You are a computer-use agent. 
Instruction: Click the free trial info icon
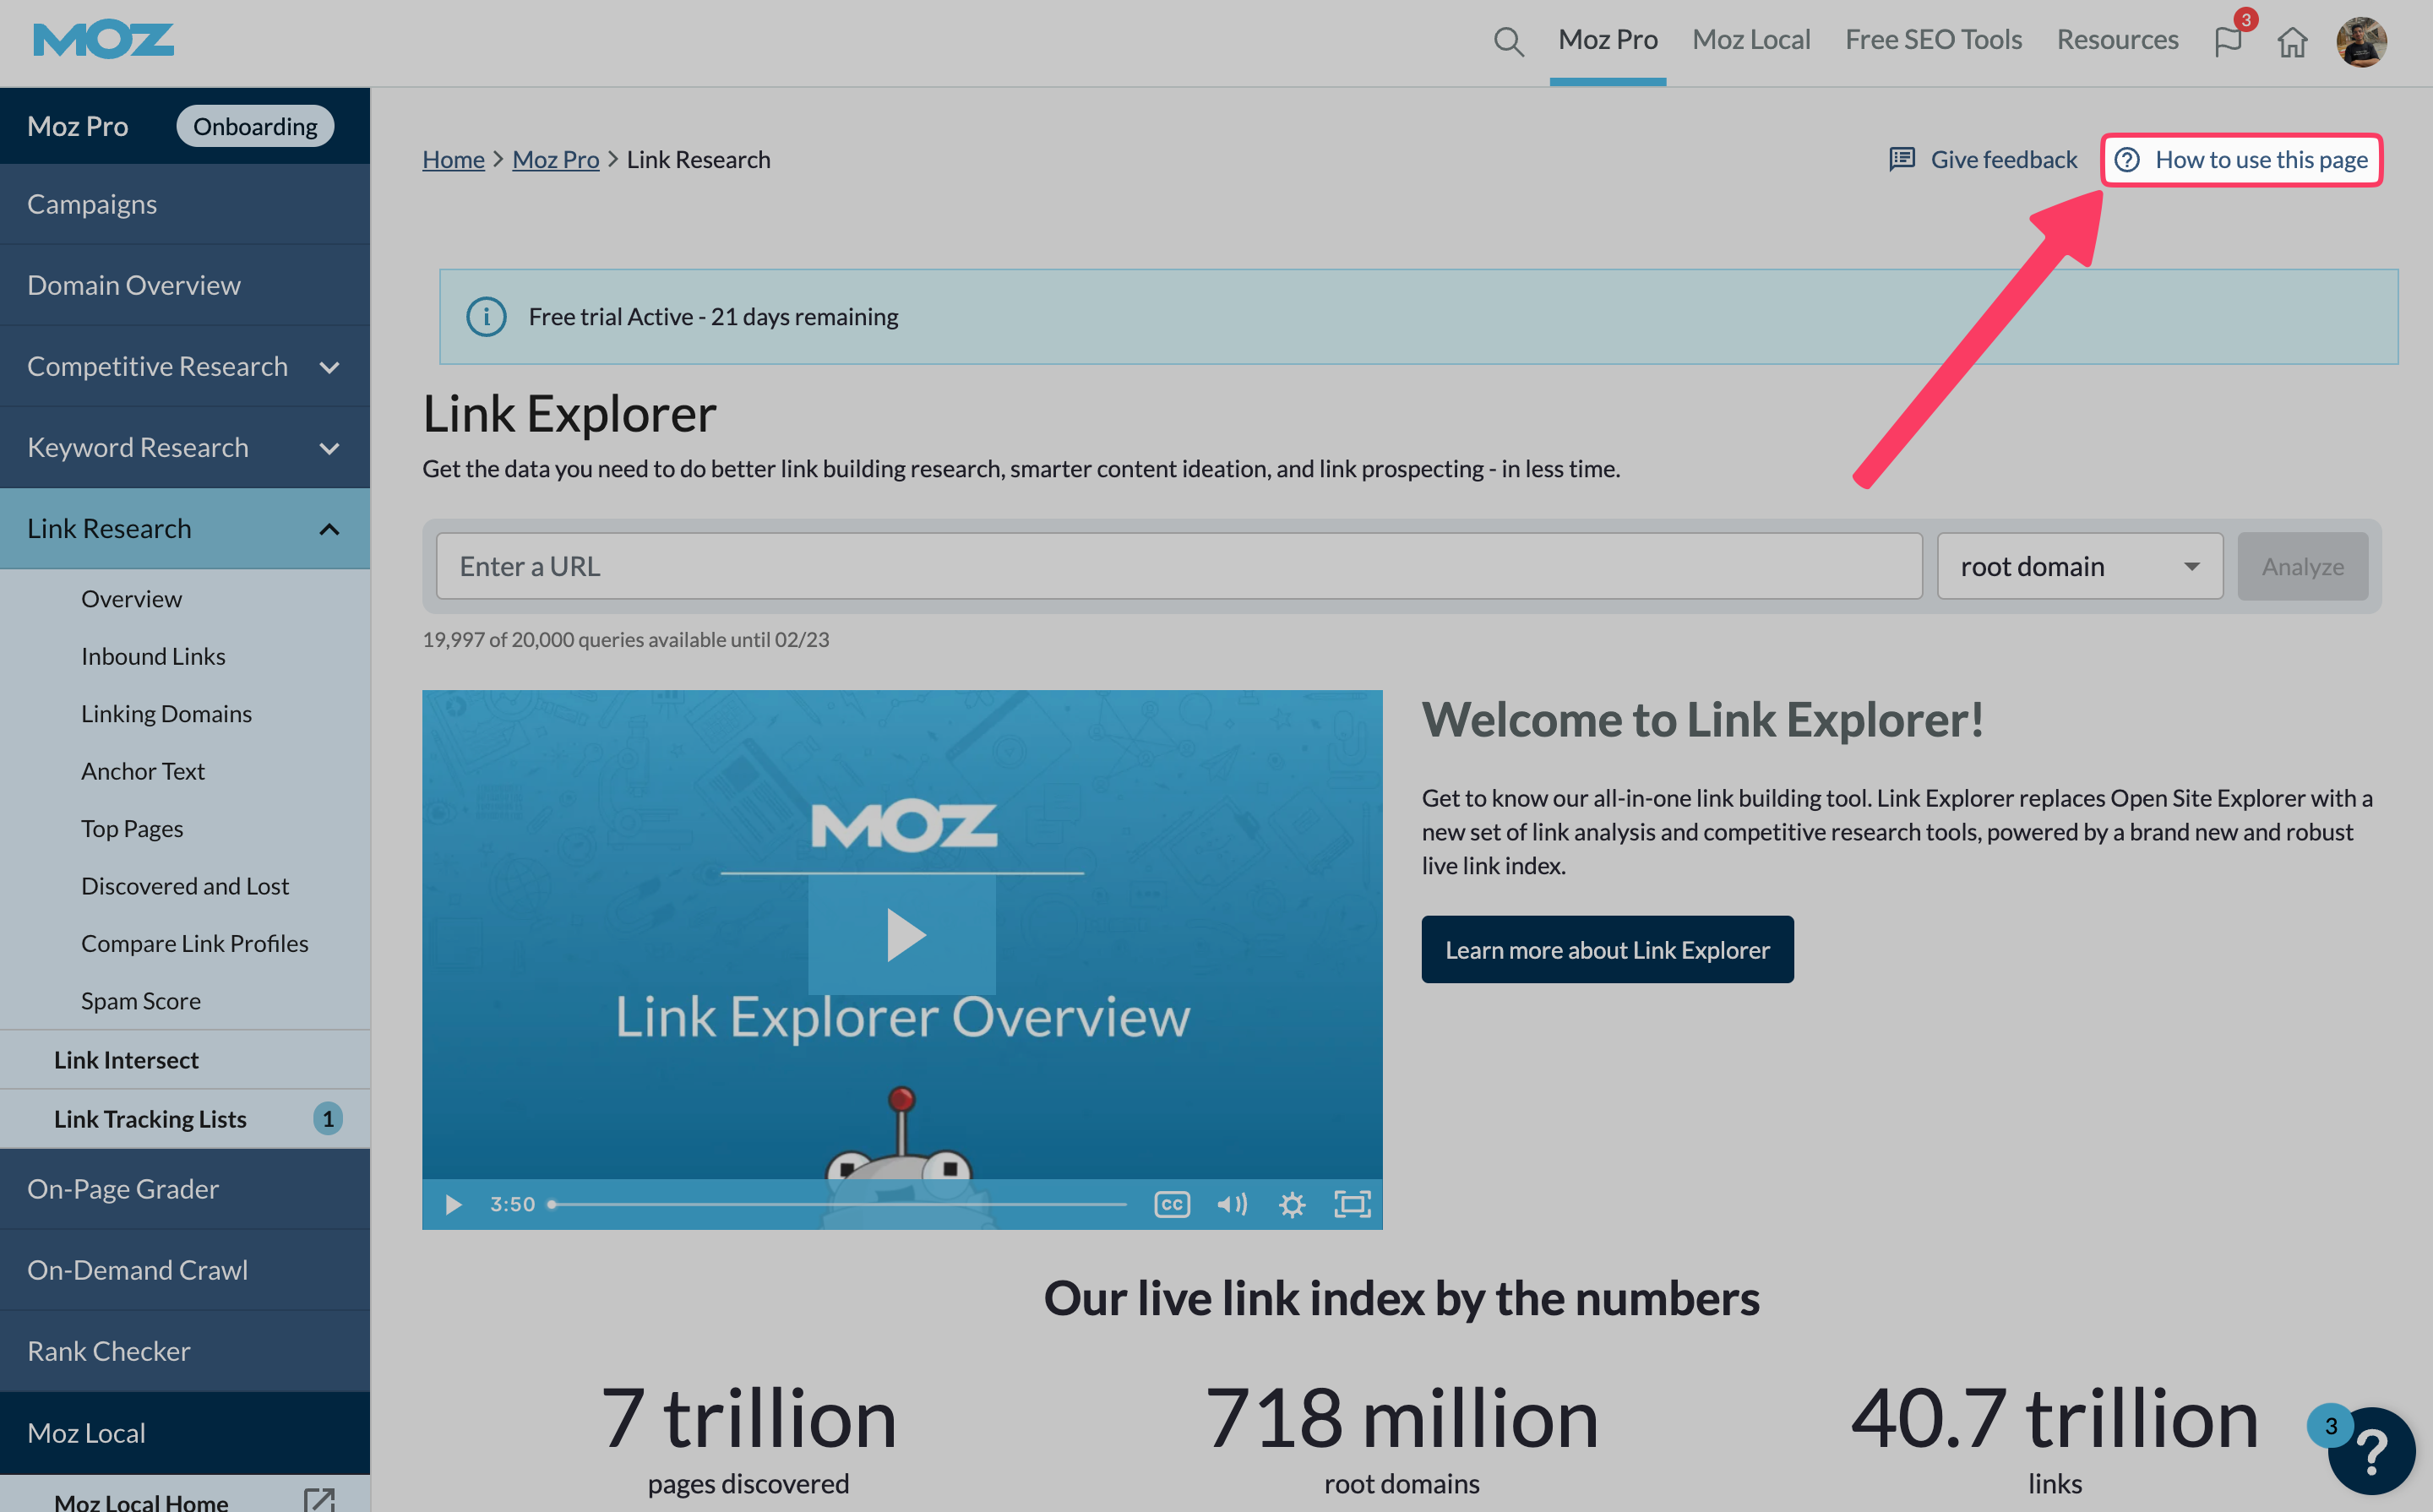tap(486, 317)
